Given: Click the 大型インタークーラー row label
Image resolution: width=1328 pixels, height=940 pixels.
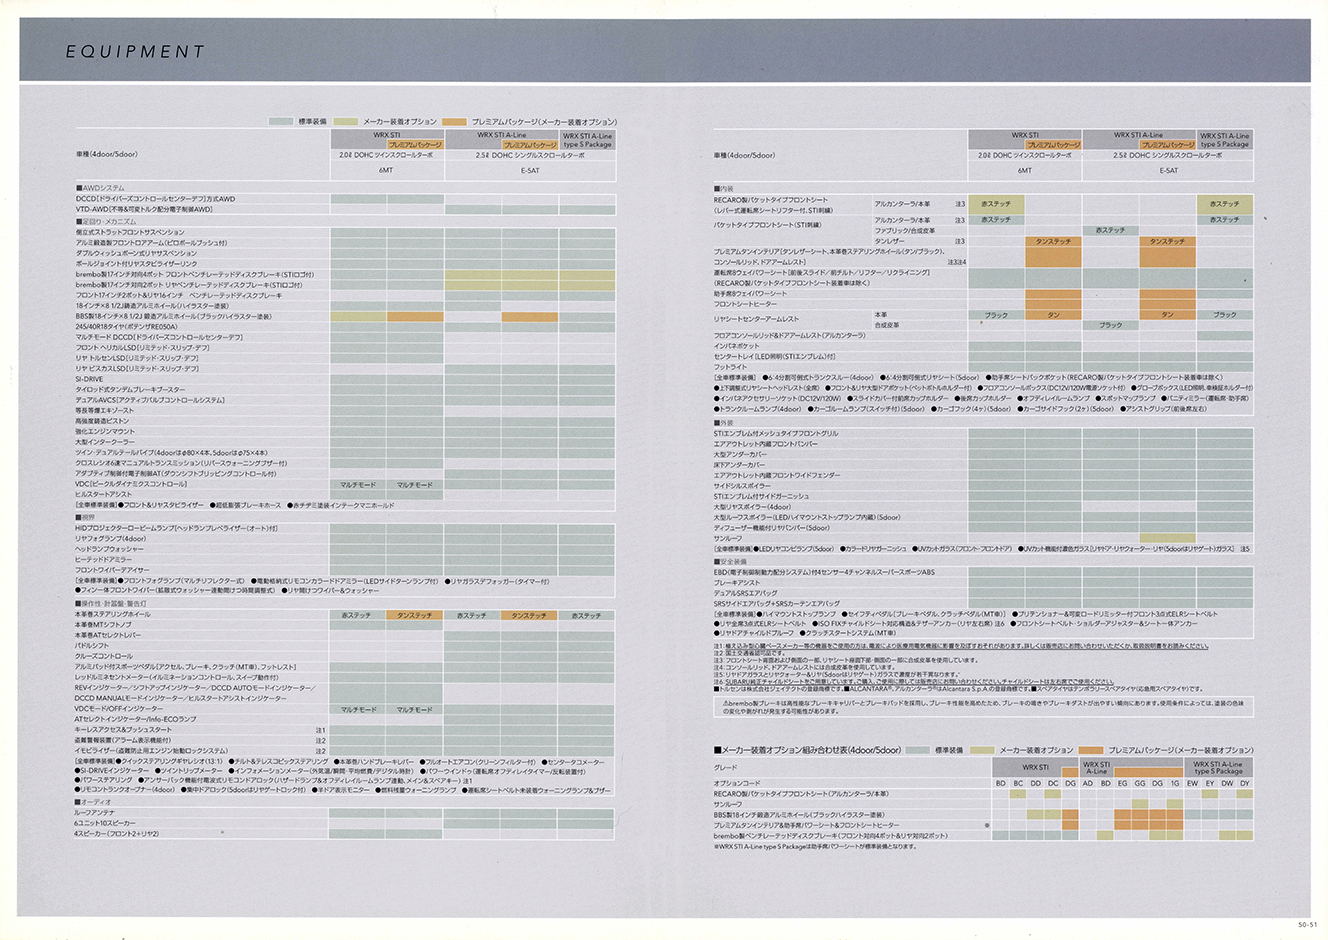Looking at the screenshot, I should point(105,442).
